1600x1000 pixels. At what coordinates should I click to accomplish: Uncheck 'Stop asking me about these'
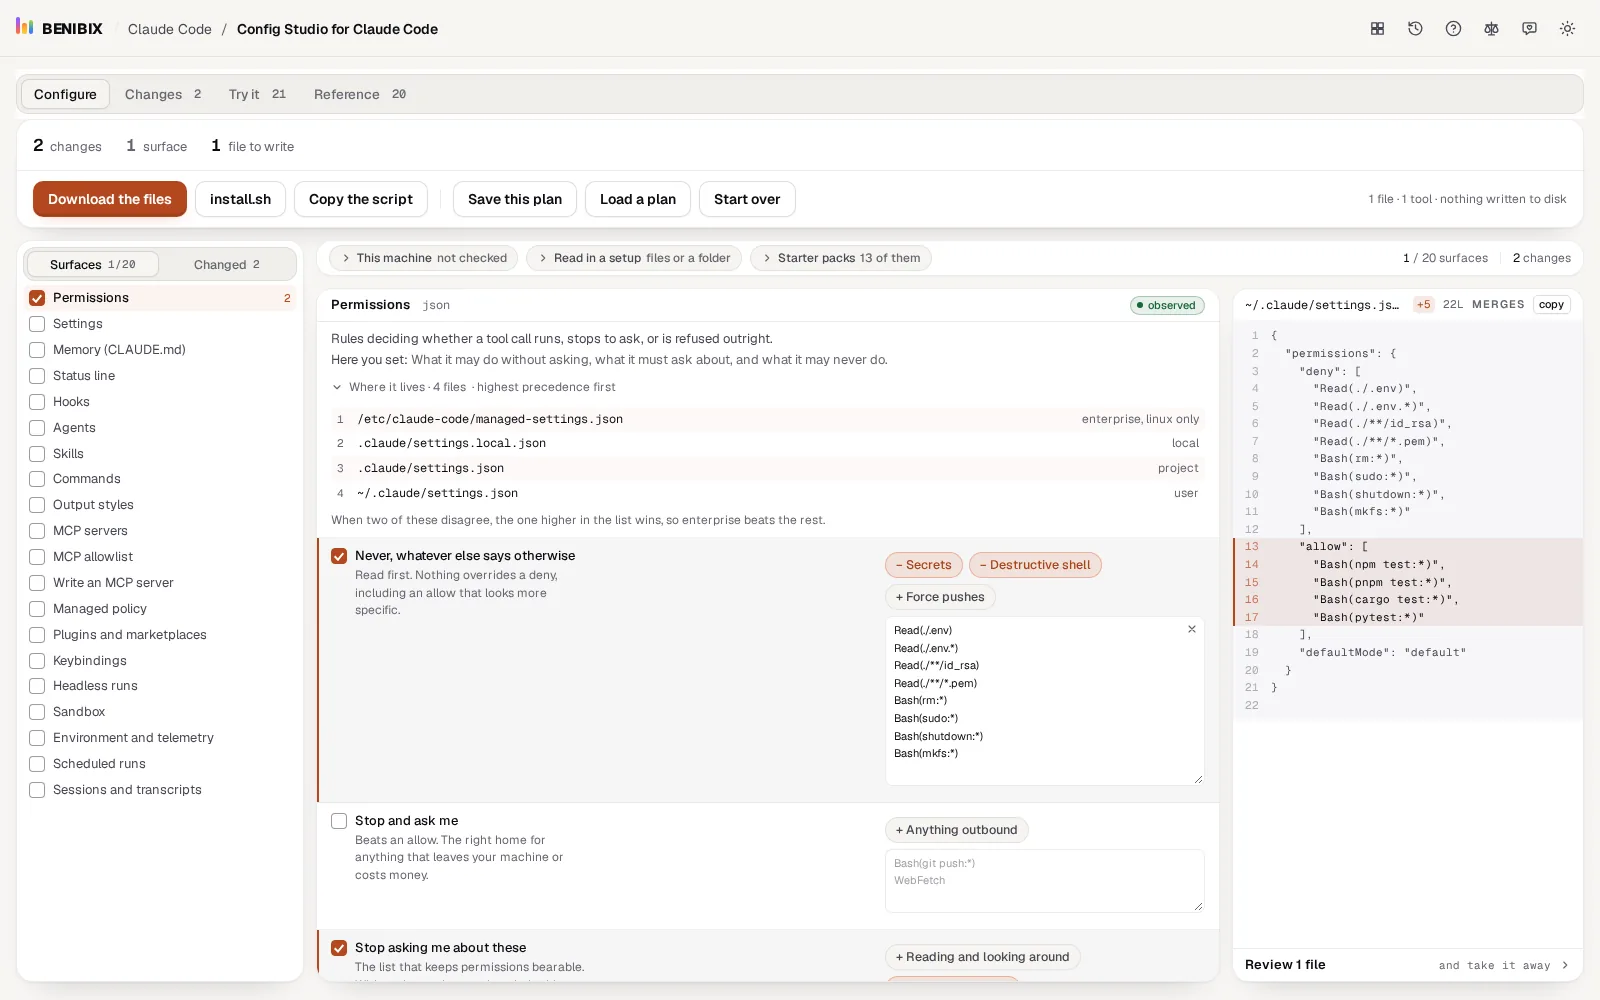(339, 948)
